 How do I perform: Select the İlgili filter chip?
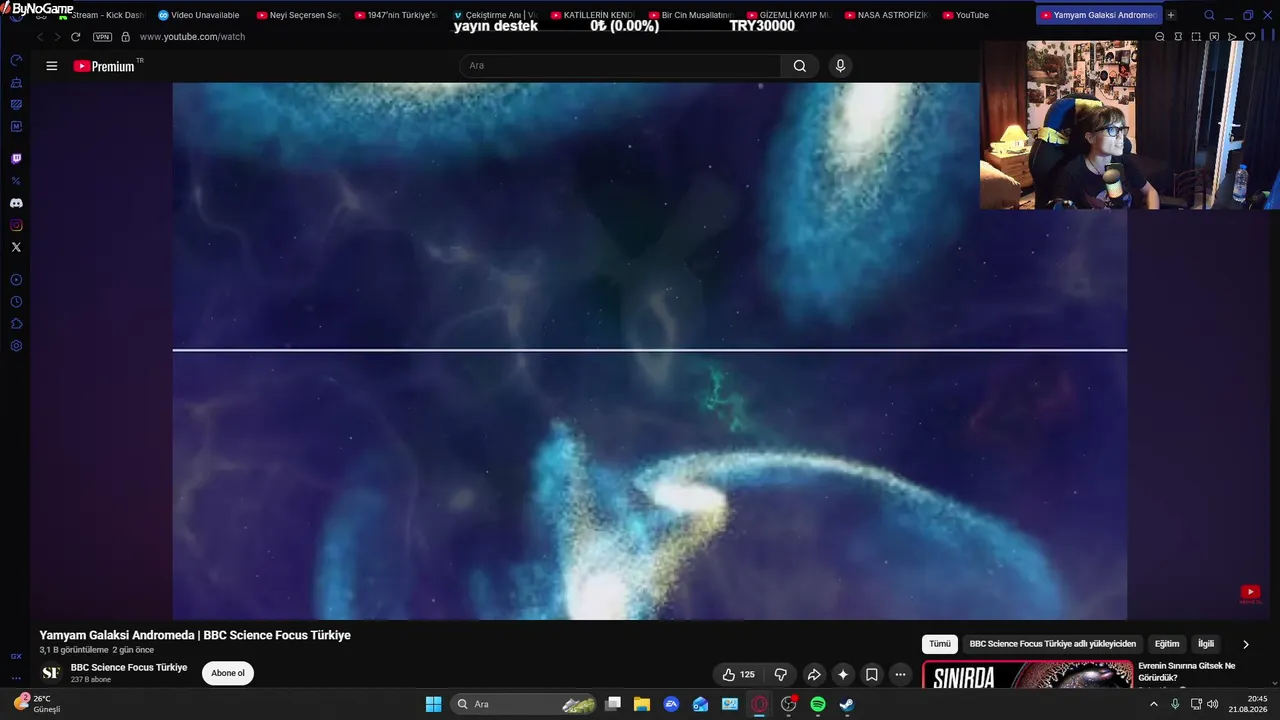click(x=1206, y=644)
